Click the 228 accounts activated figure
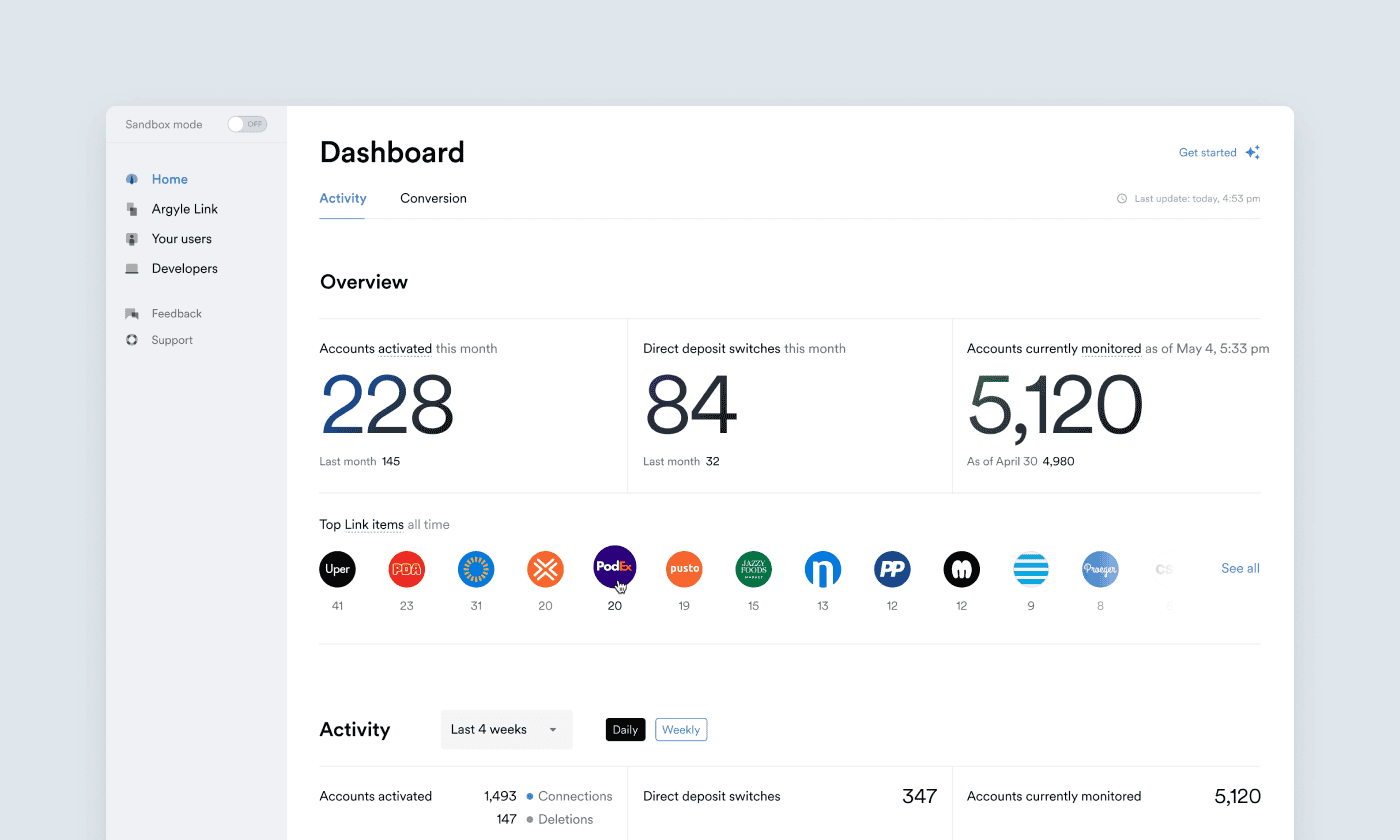 tap(388, 404)
